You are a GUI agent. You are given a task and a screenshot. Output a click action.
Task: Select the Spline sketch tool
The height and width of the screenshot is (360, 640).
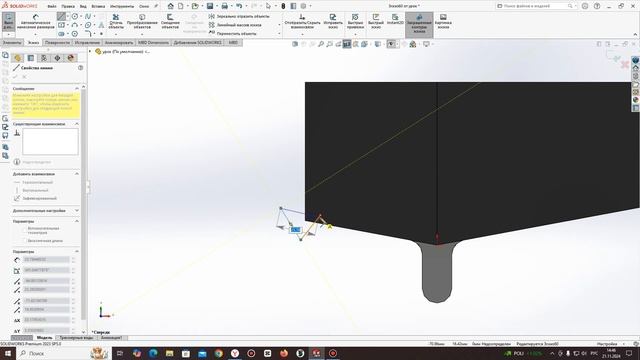point(88,16)
